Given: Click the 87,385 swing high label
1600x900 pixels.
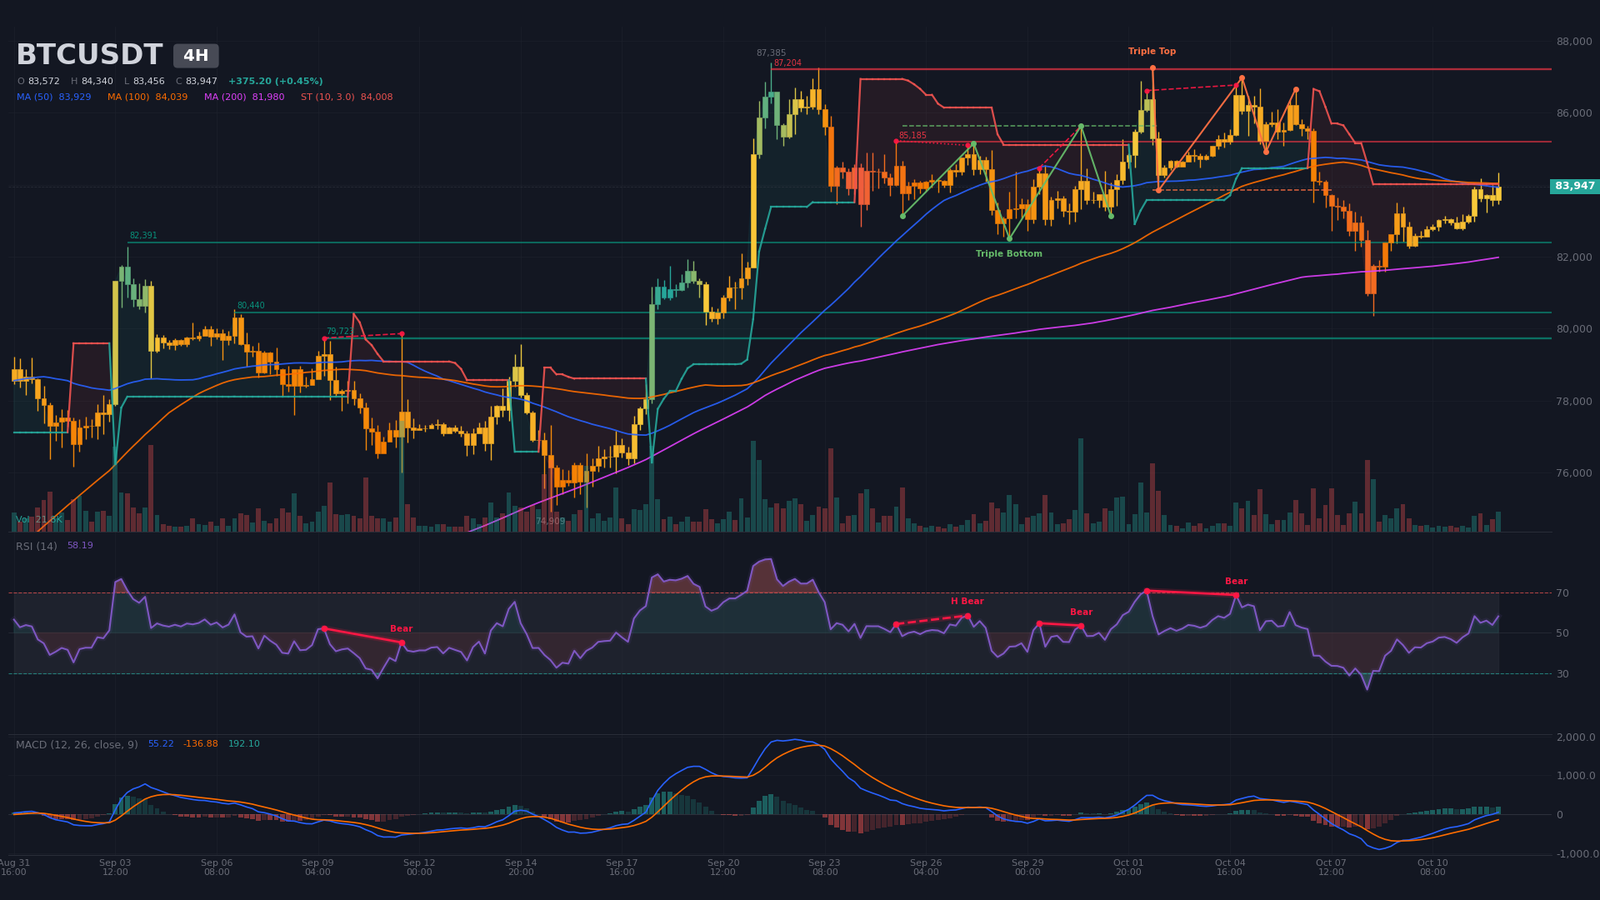Looking at the screenshot, I should click(x=771, y=53).
